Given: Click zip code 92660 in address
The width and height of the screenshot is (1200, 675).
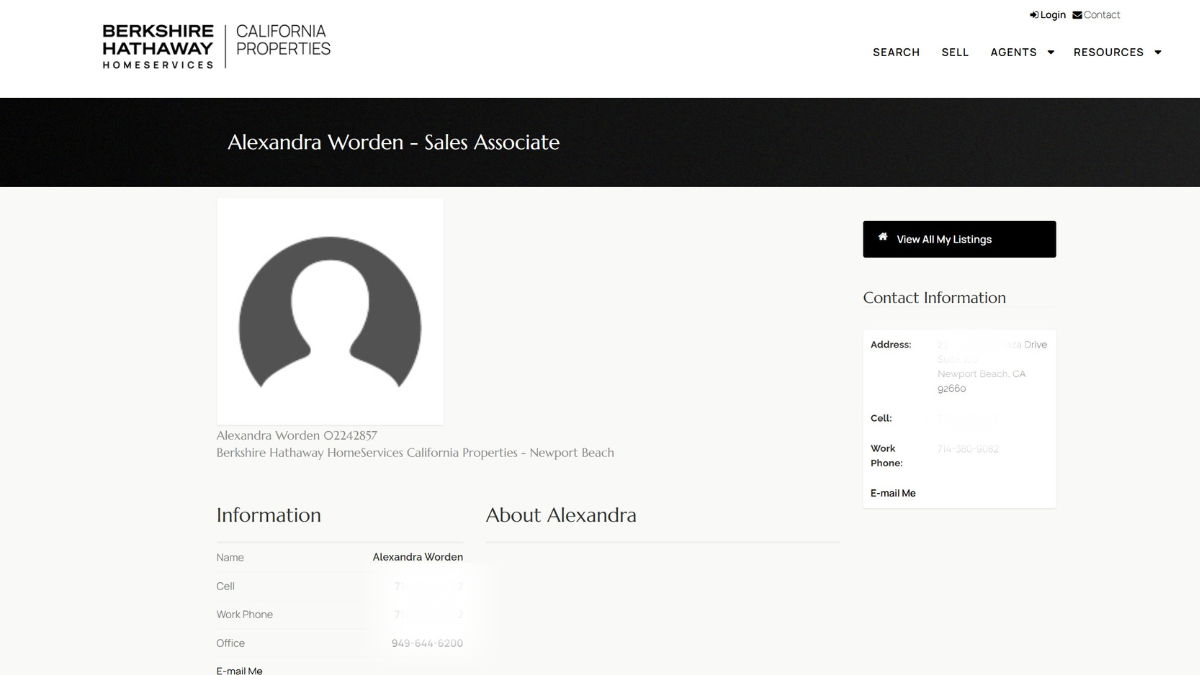Looking at the screenshot, I should 952,389.
